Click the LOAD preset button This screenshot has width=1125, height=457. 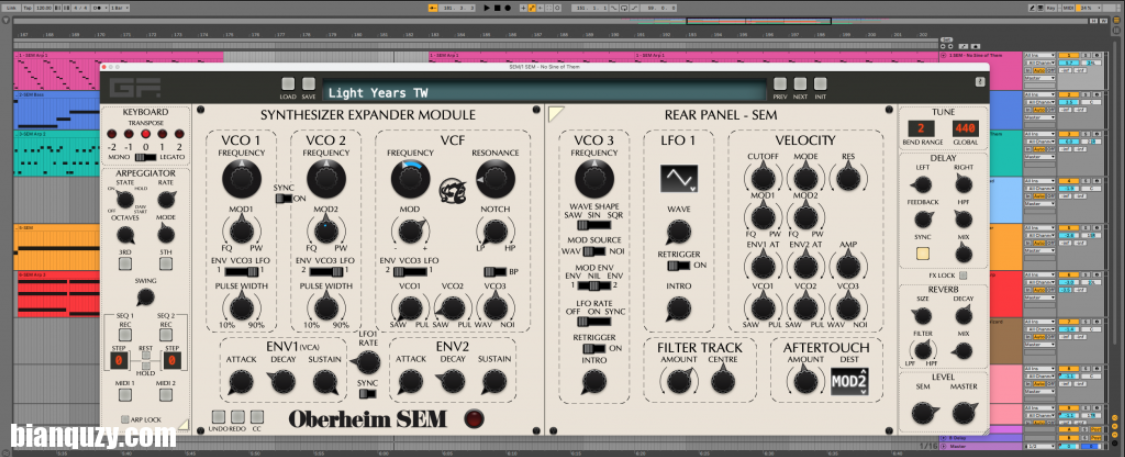(288, 84)
